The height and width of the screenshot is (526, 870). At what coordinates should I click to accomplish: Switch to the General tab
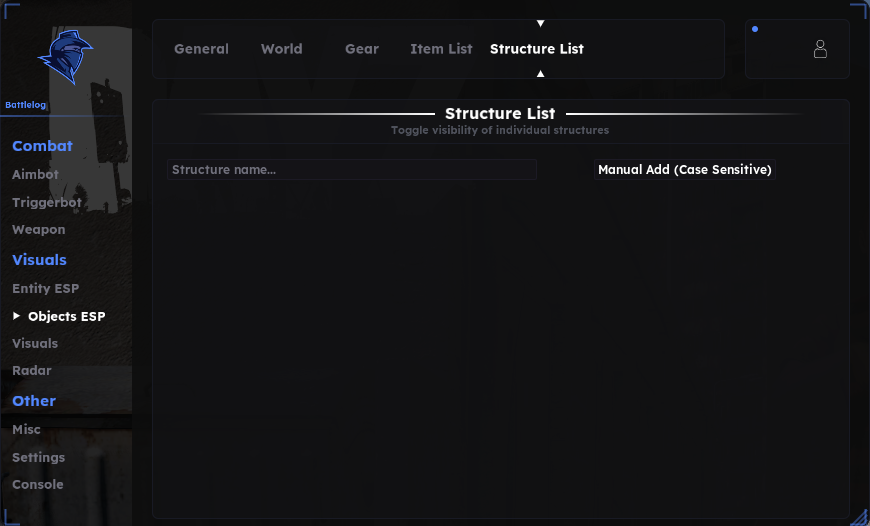click(201, 49)
